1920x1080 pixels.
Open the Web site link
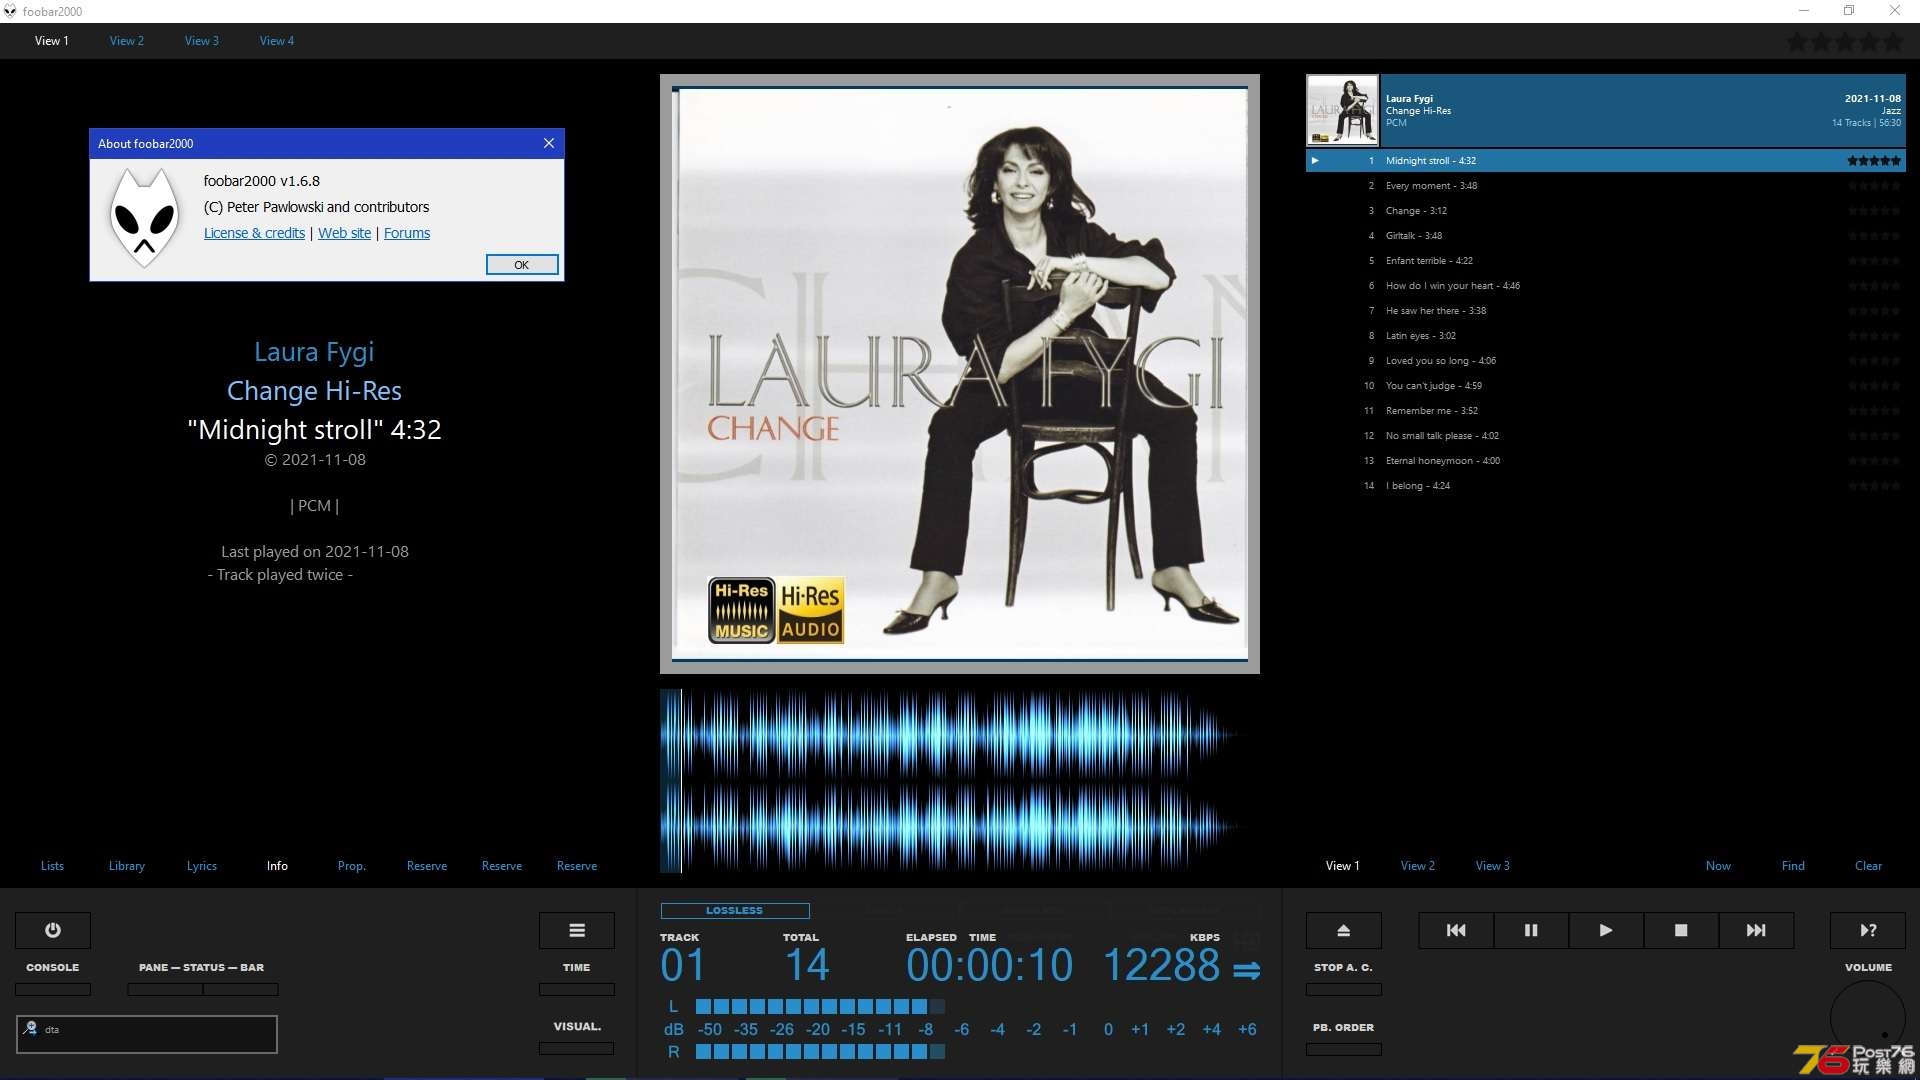coord(344,233)
